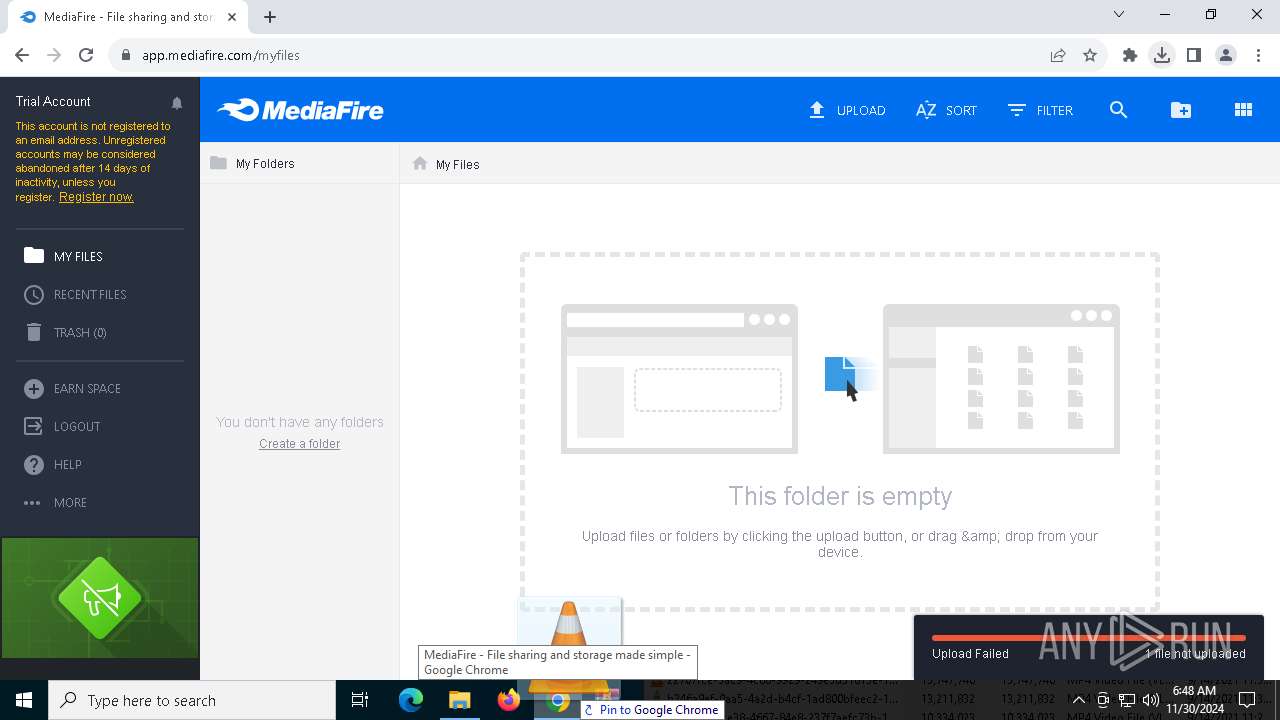Click the red upload progress bar

point(1088,637)
